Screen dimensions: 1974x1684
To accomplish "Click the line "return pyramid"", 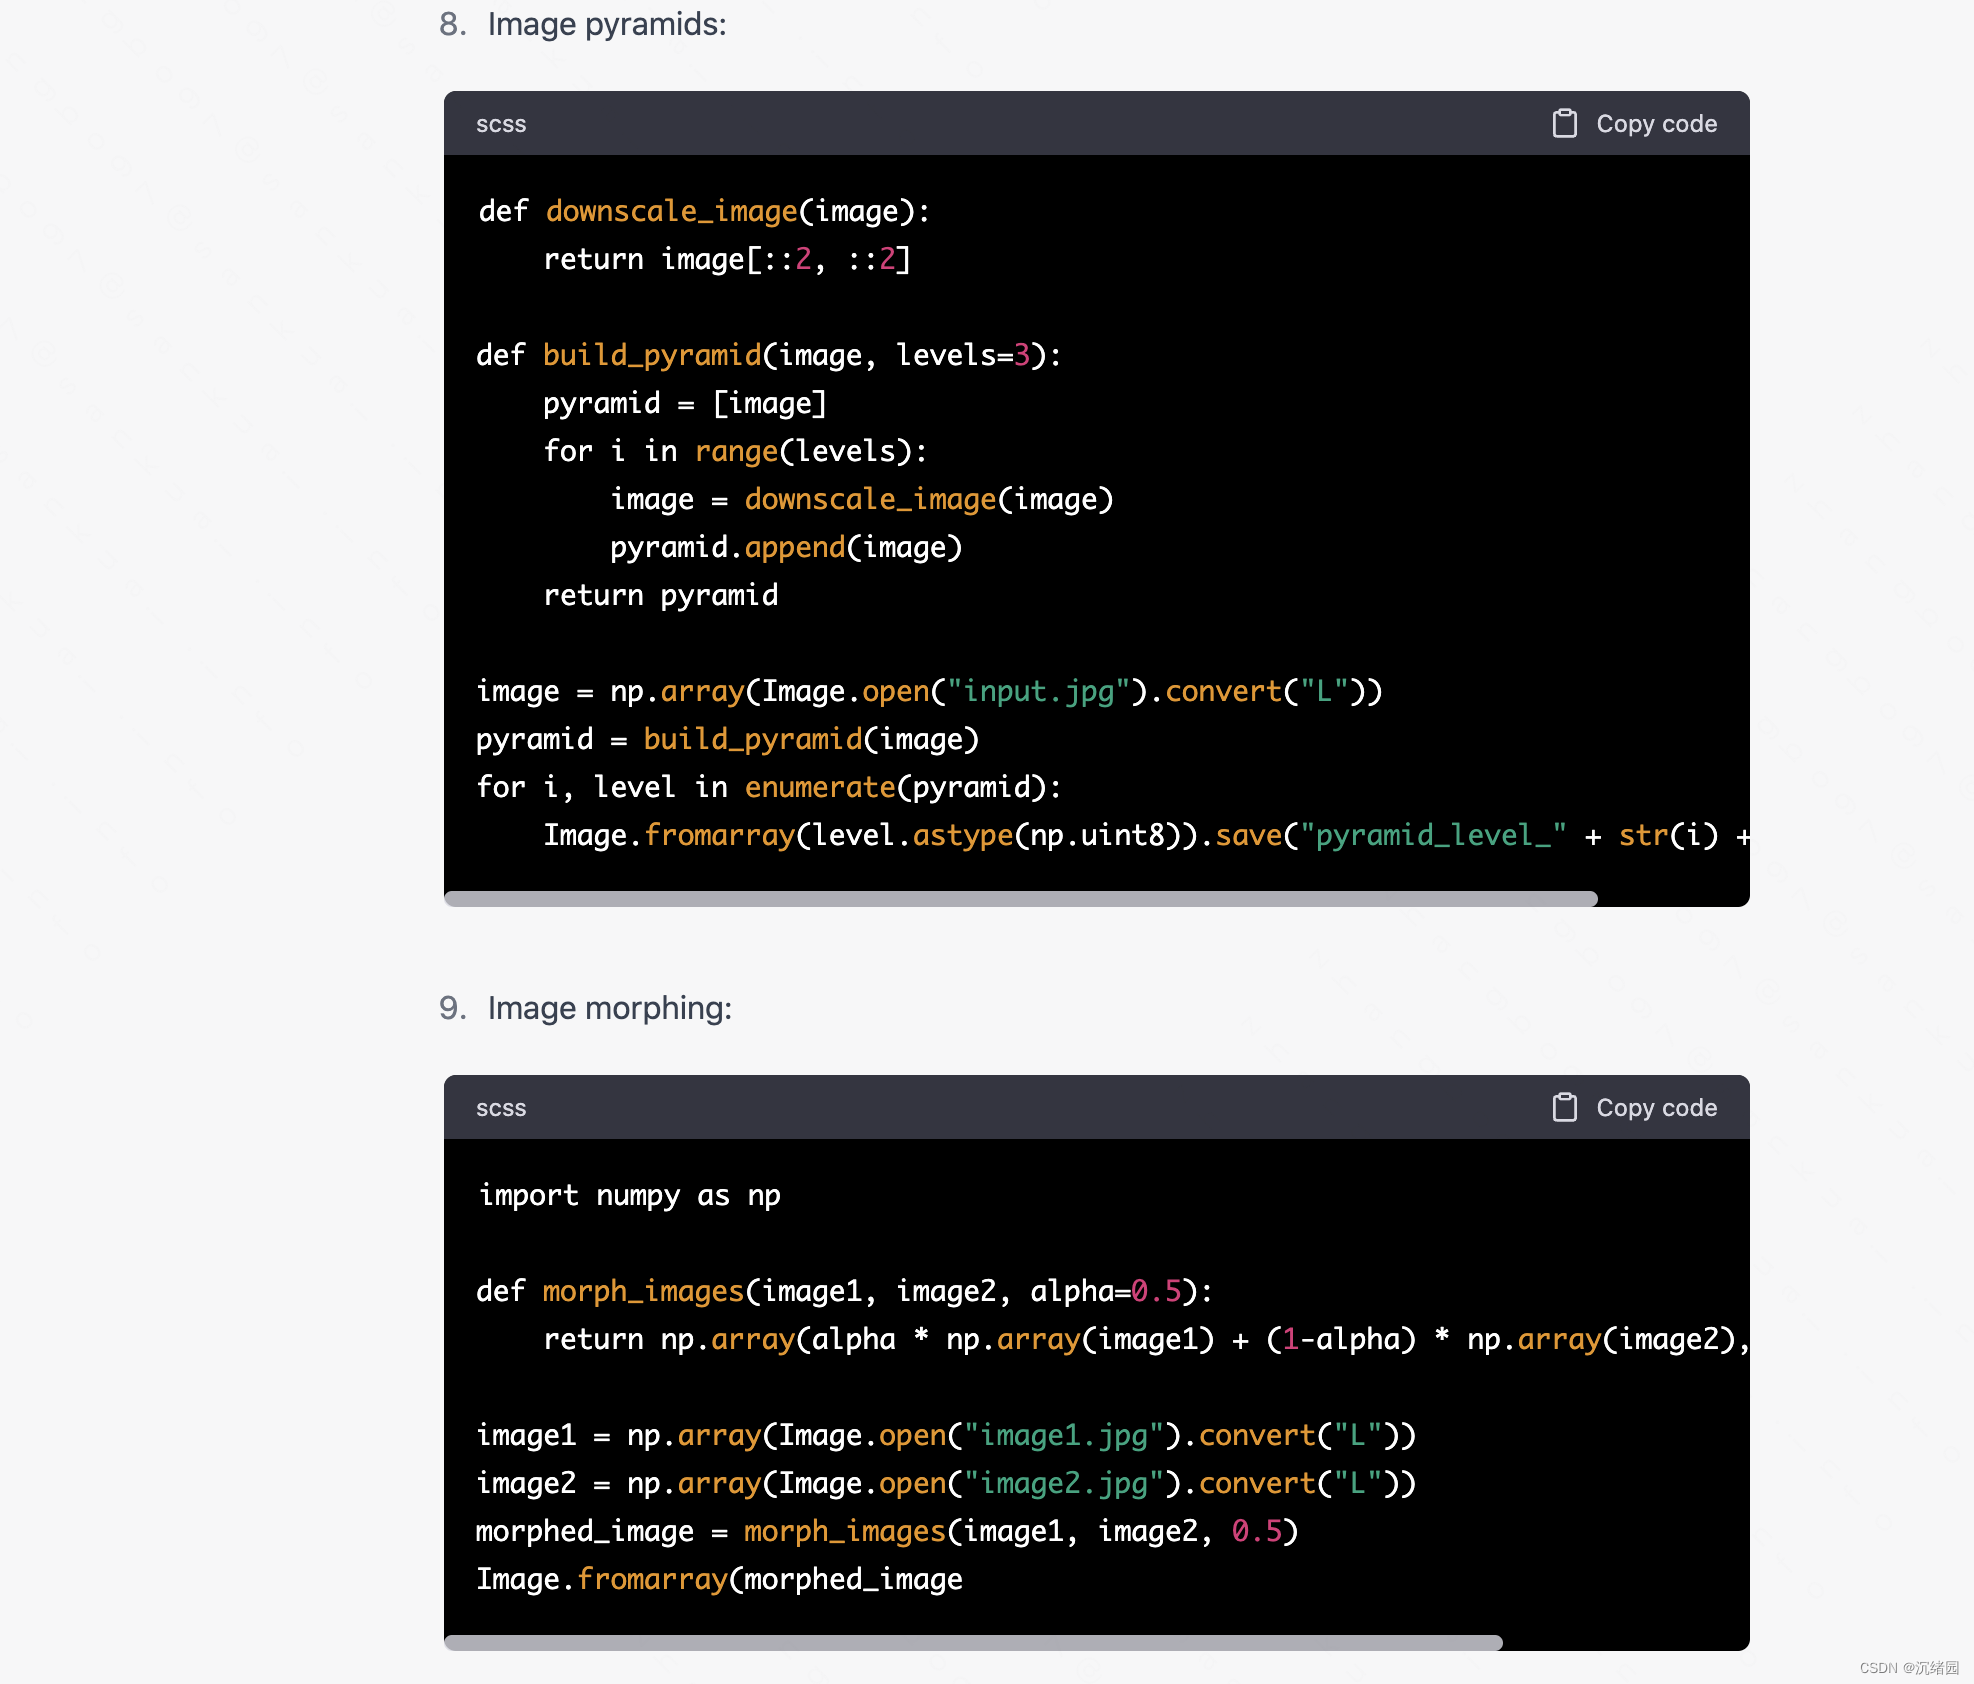I will (661, 595).
